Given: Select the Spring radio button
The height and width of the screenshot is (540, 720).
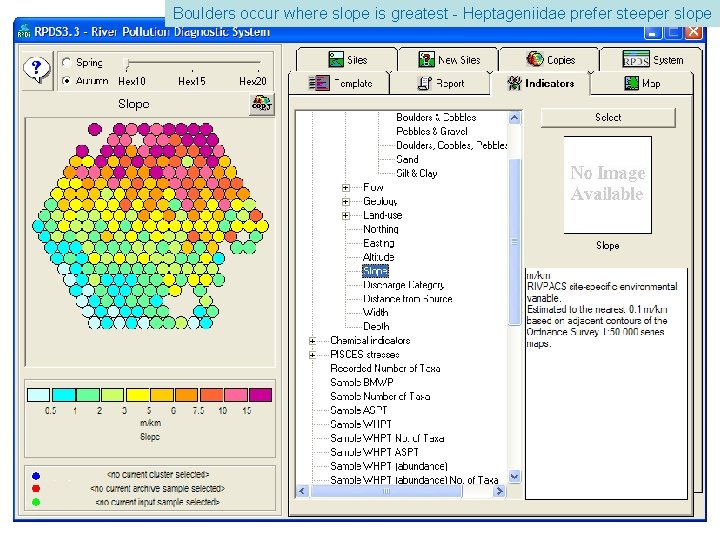Looking at the screenshot, I should pyautogui.click(x=67, y=62).
